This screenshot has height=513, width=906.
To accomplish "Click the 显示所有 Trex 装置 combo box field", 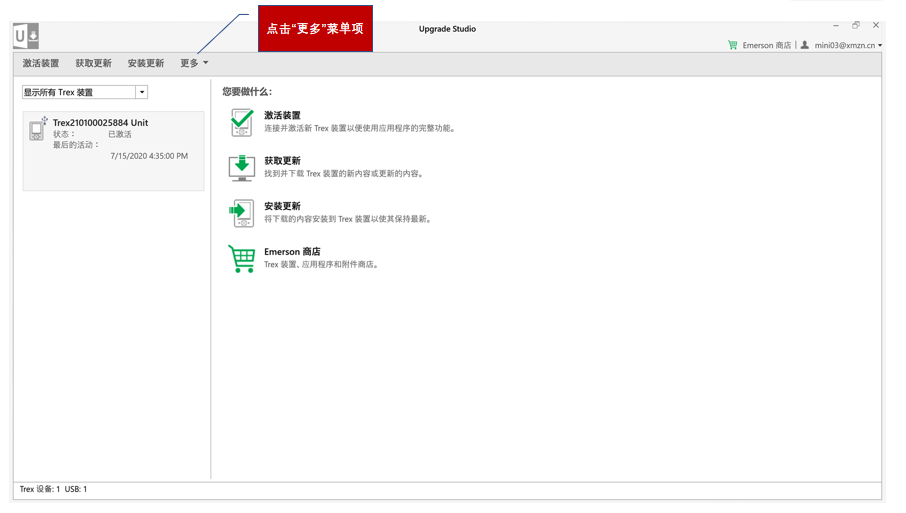I will 78,92.
